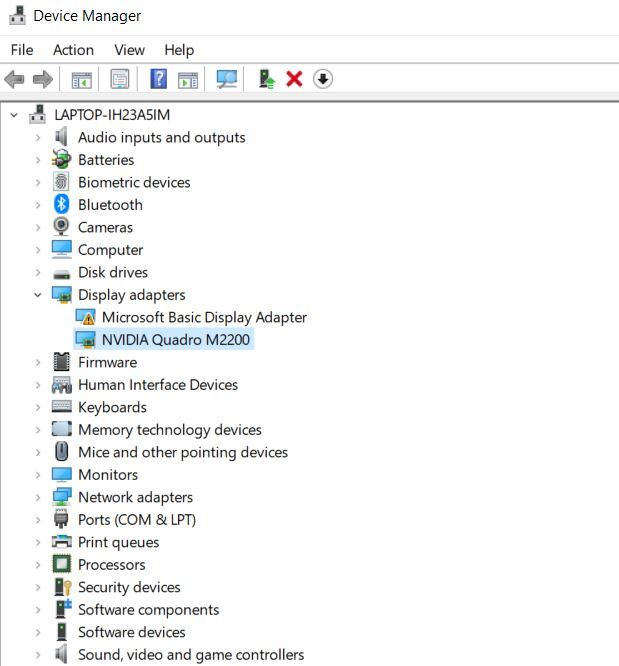Click the Network adapters icon
The width and height of the screenshot is (619, 666).
coord(62,497)
